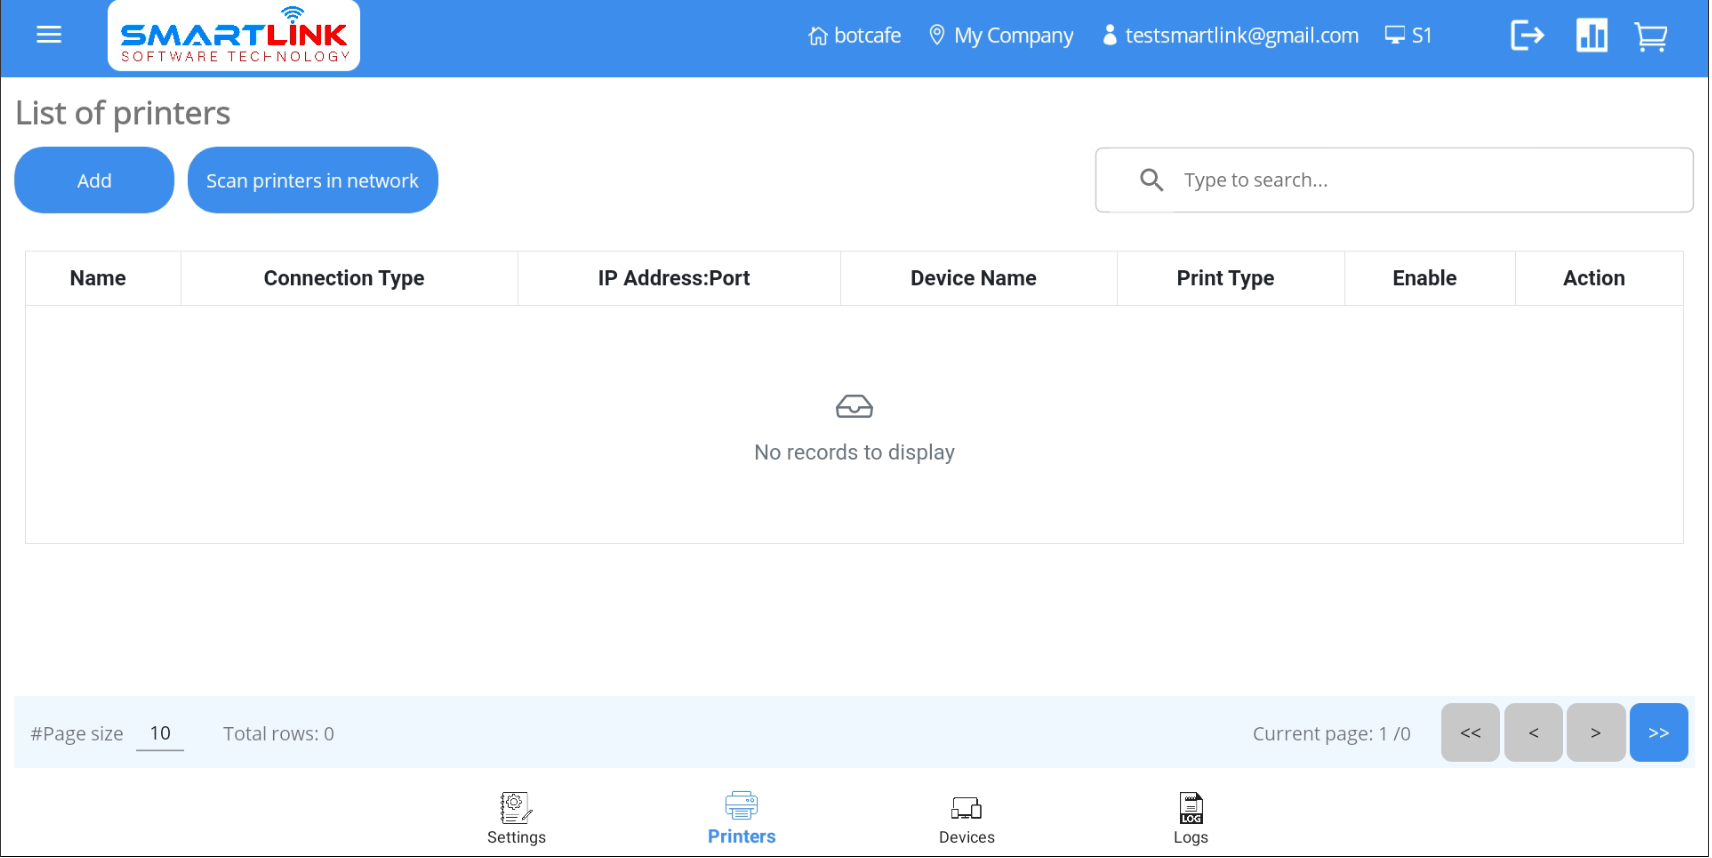Edit the page size value
1712x858 pixels.
[160, 735]
